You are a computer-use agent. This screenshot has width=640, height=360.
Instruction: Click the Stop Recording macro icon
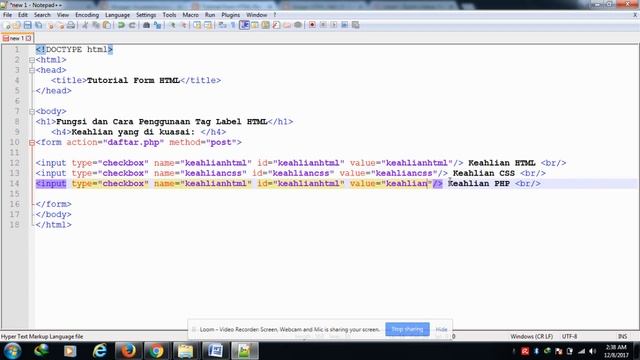tap(323, 25)
